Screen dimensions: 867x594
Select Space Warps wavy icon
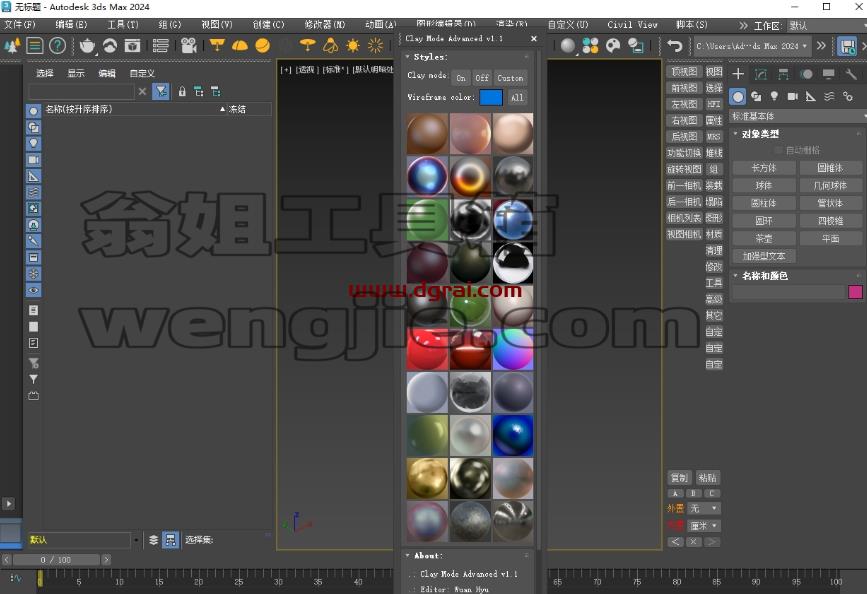point(829,97)
